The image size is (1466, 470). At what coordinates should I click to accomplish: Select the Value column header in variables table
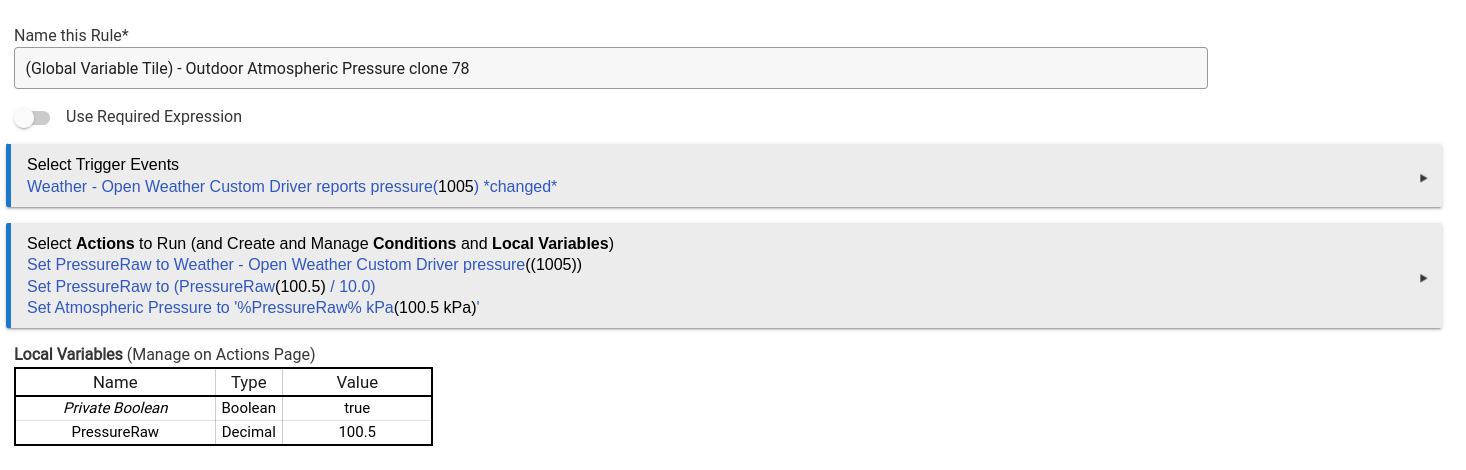pyautogui.click(x=357, y=382)
